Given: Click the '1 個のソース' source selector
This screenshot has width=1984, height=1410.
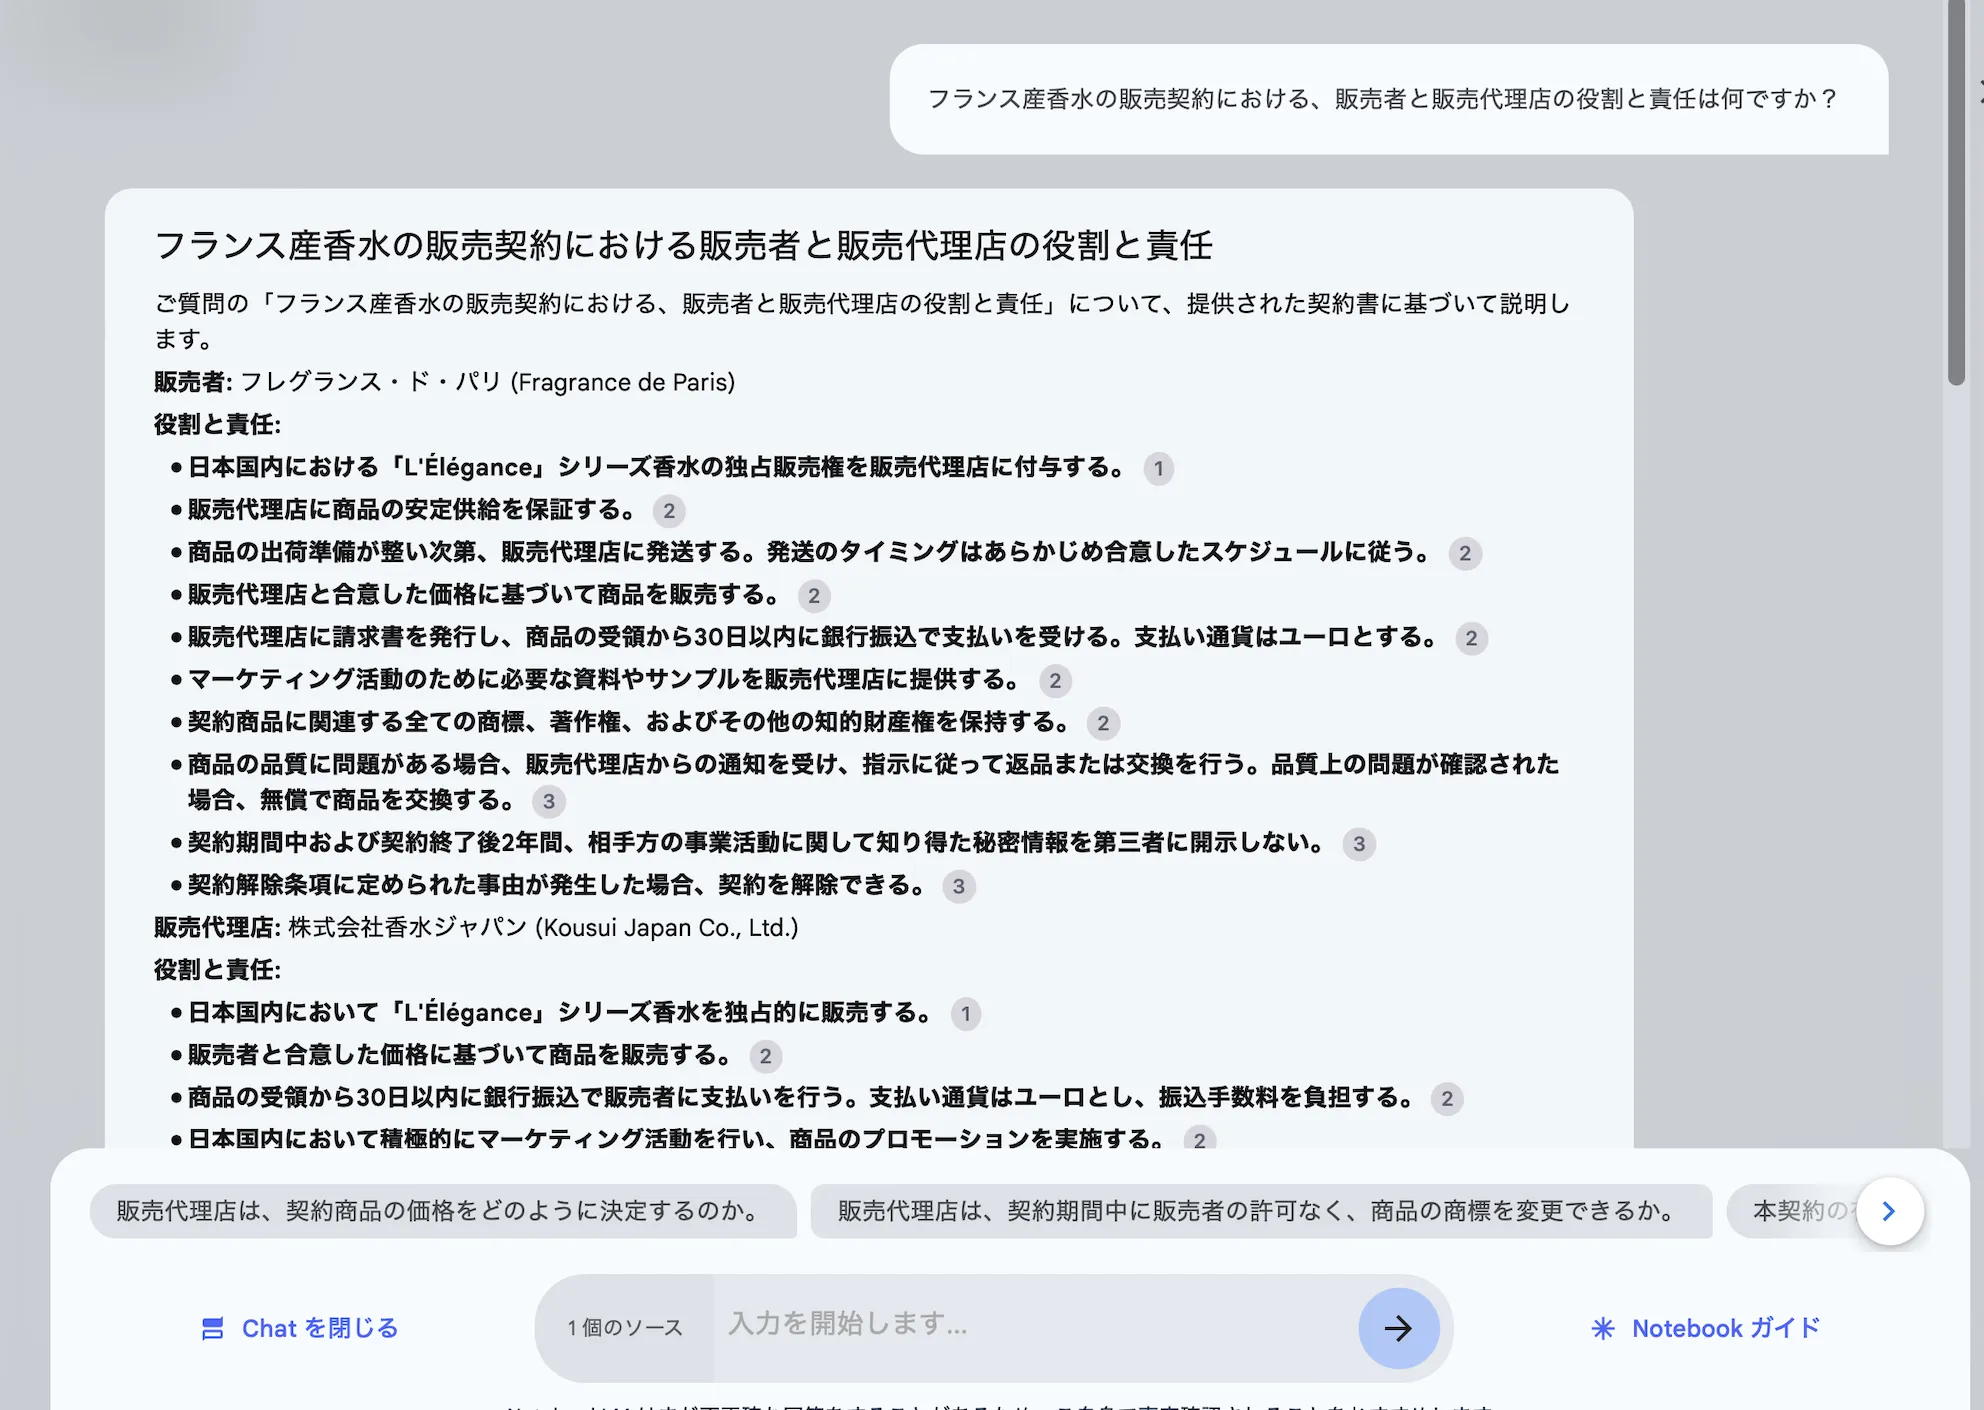Looking at the screenshot, I should pyautogui.click(x=625, y=1328).
